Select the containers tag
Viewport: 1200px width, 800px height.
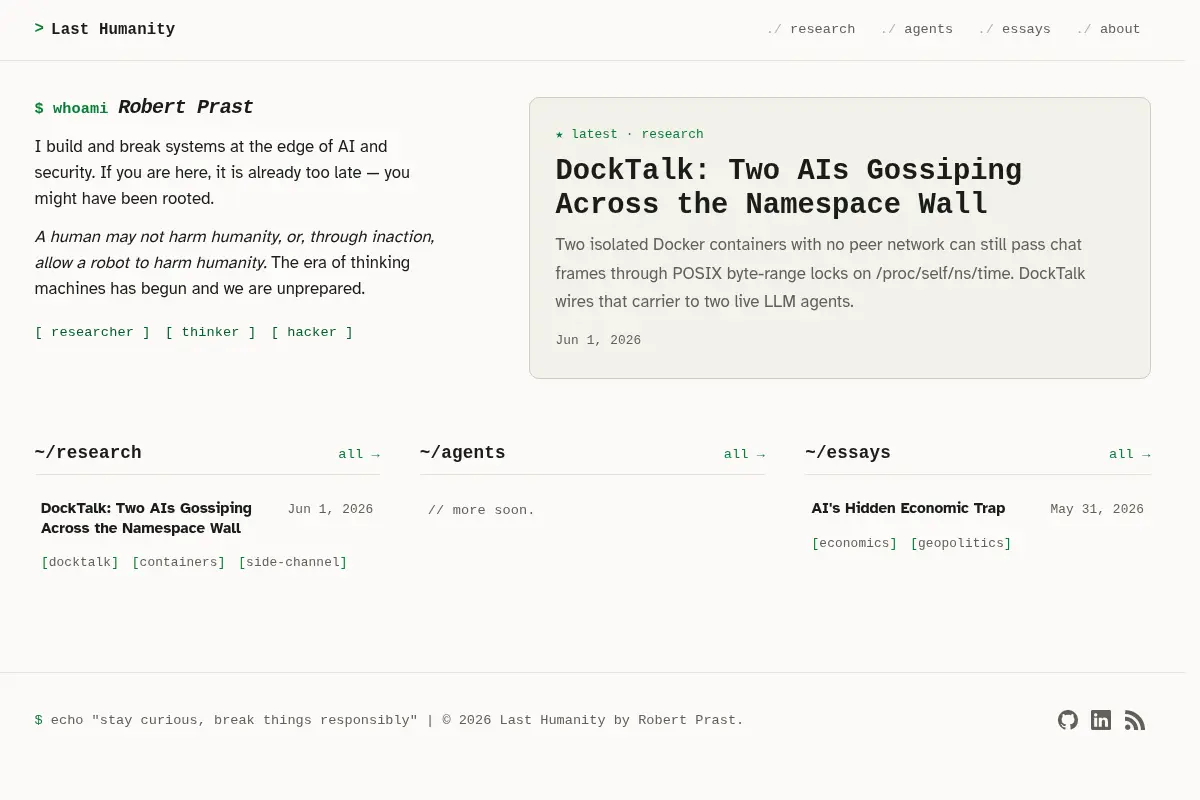point(179,562)
